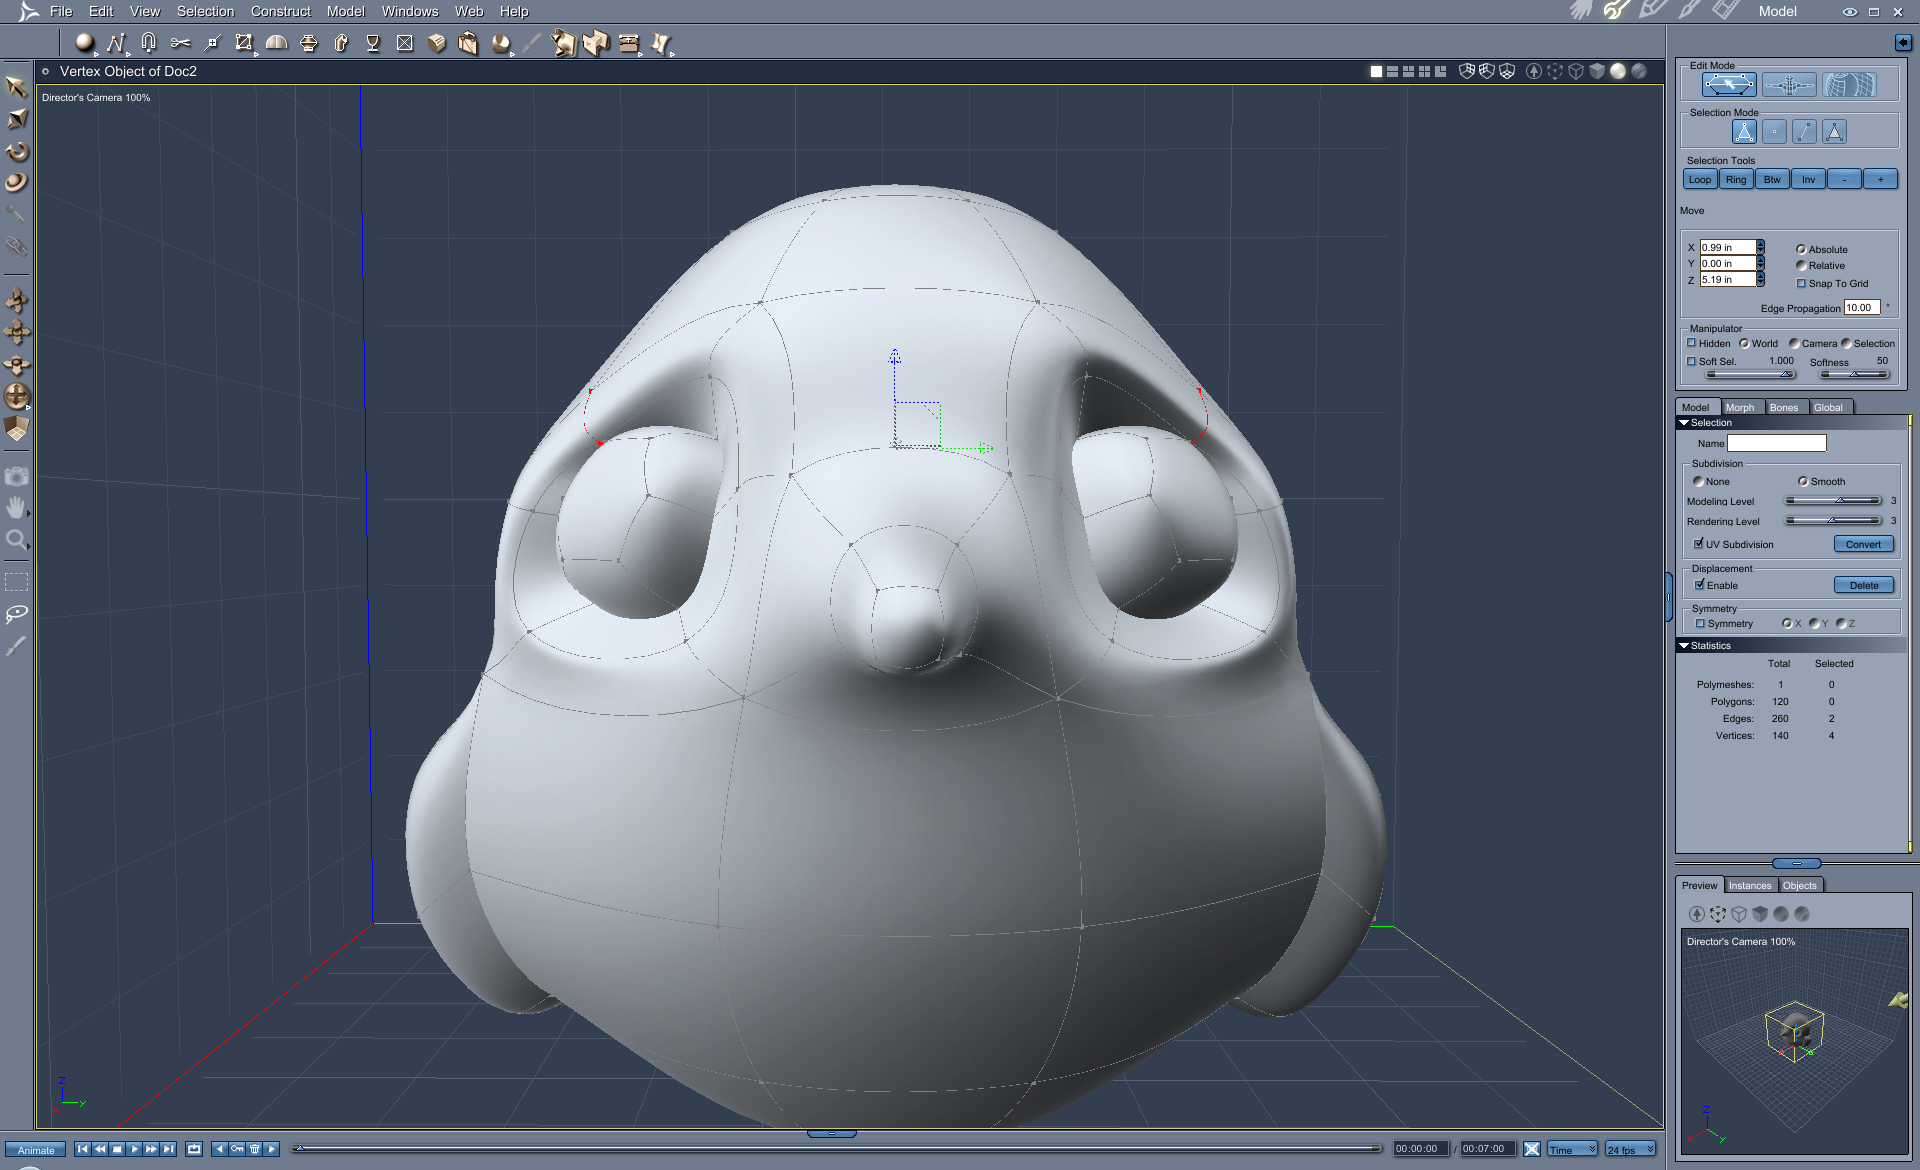Image resolution: width=1920 pixels, height=1170 pixels.
Task: Open the Construct menu
Action: (x=280, y=11)
